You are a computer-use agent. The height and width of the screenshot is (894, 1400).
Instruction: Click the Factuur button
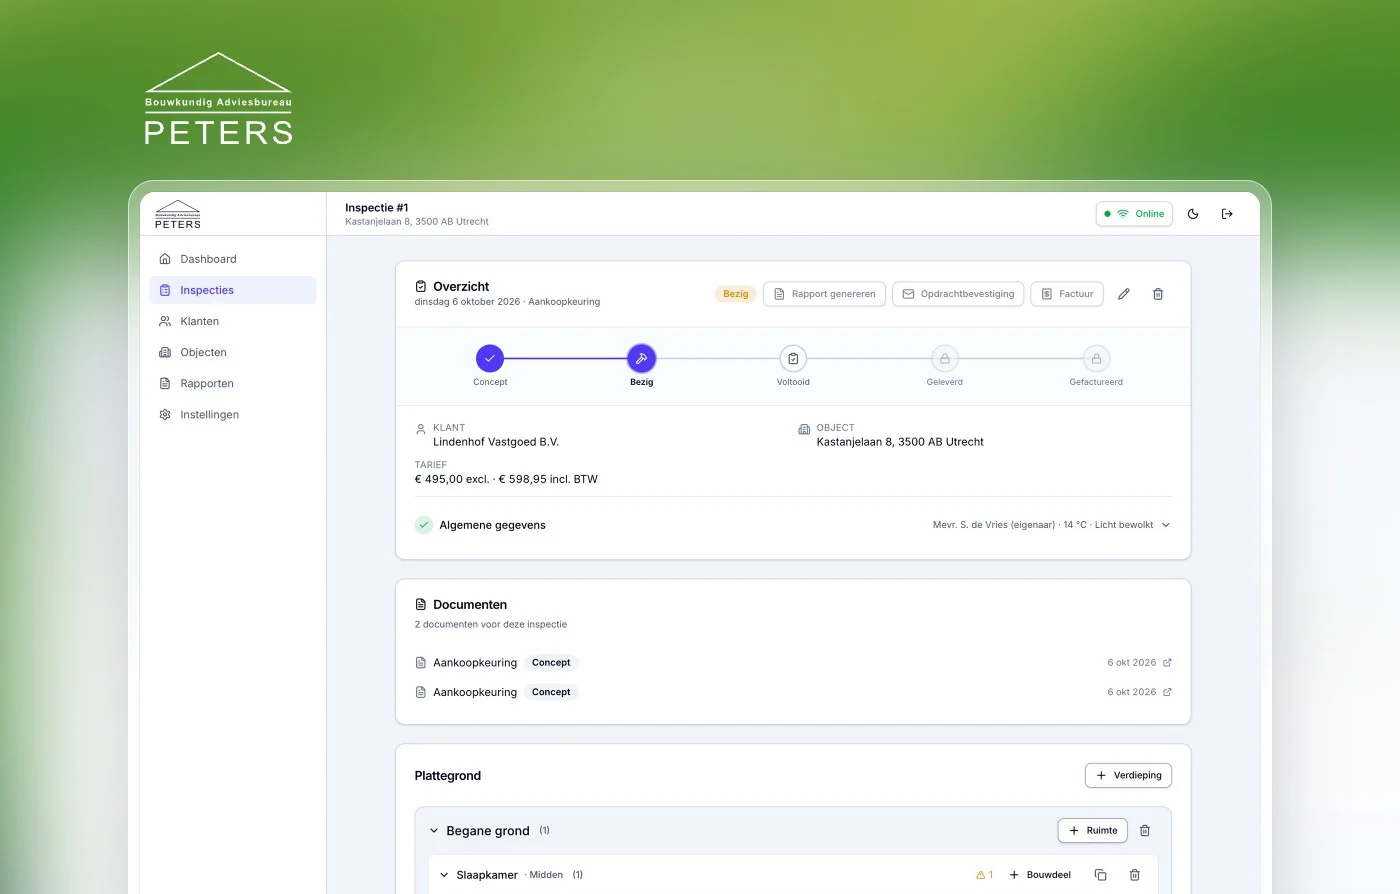pyautogui.click(x=1067, y=294)
